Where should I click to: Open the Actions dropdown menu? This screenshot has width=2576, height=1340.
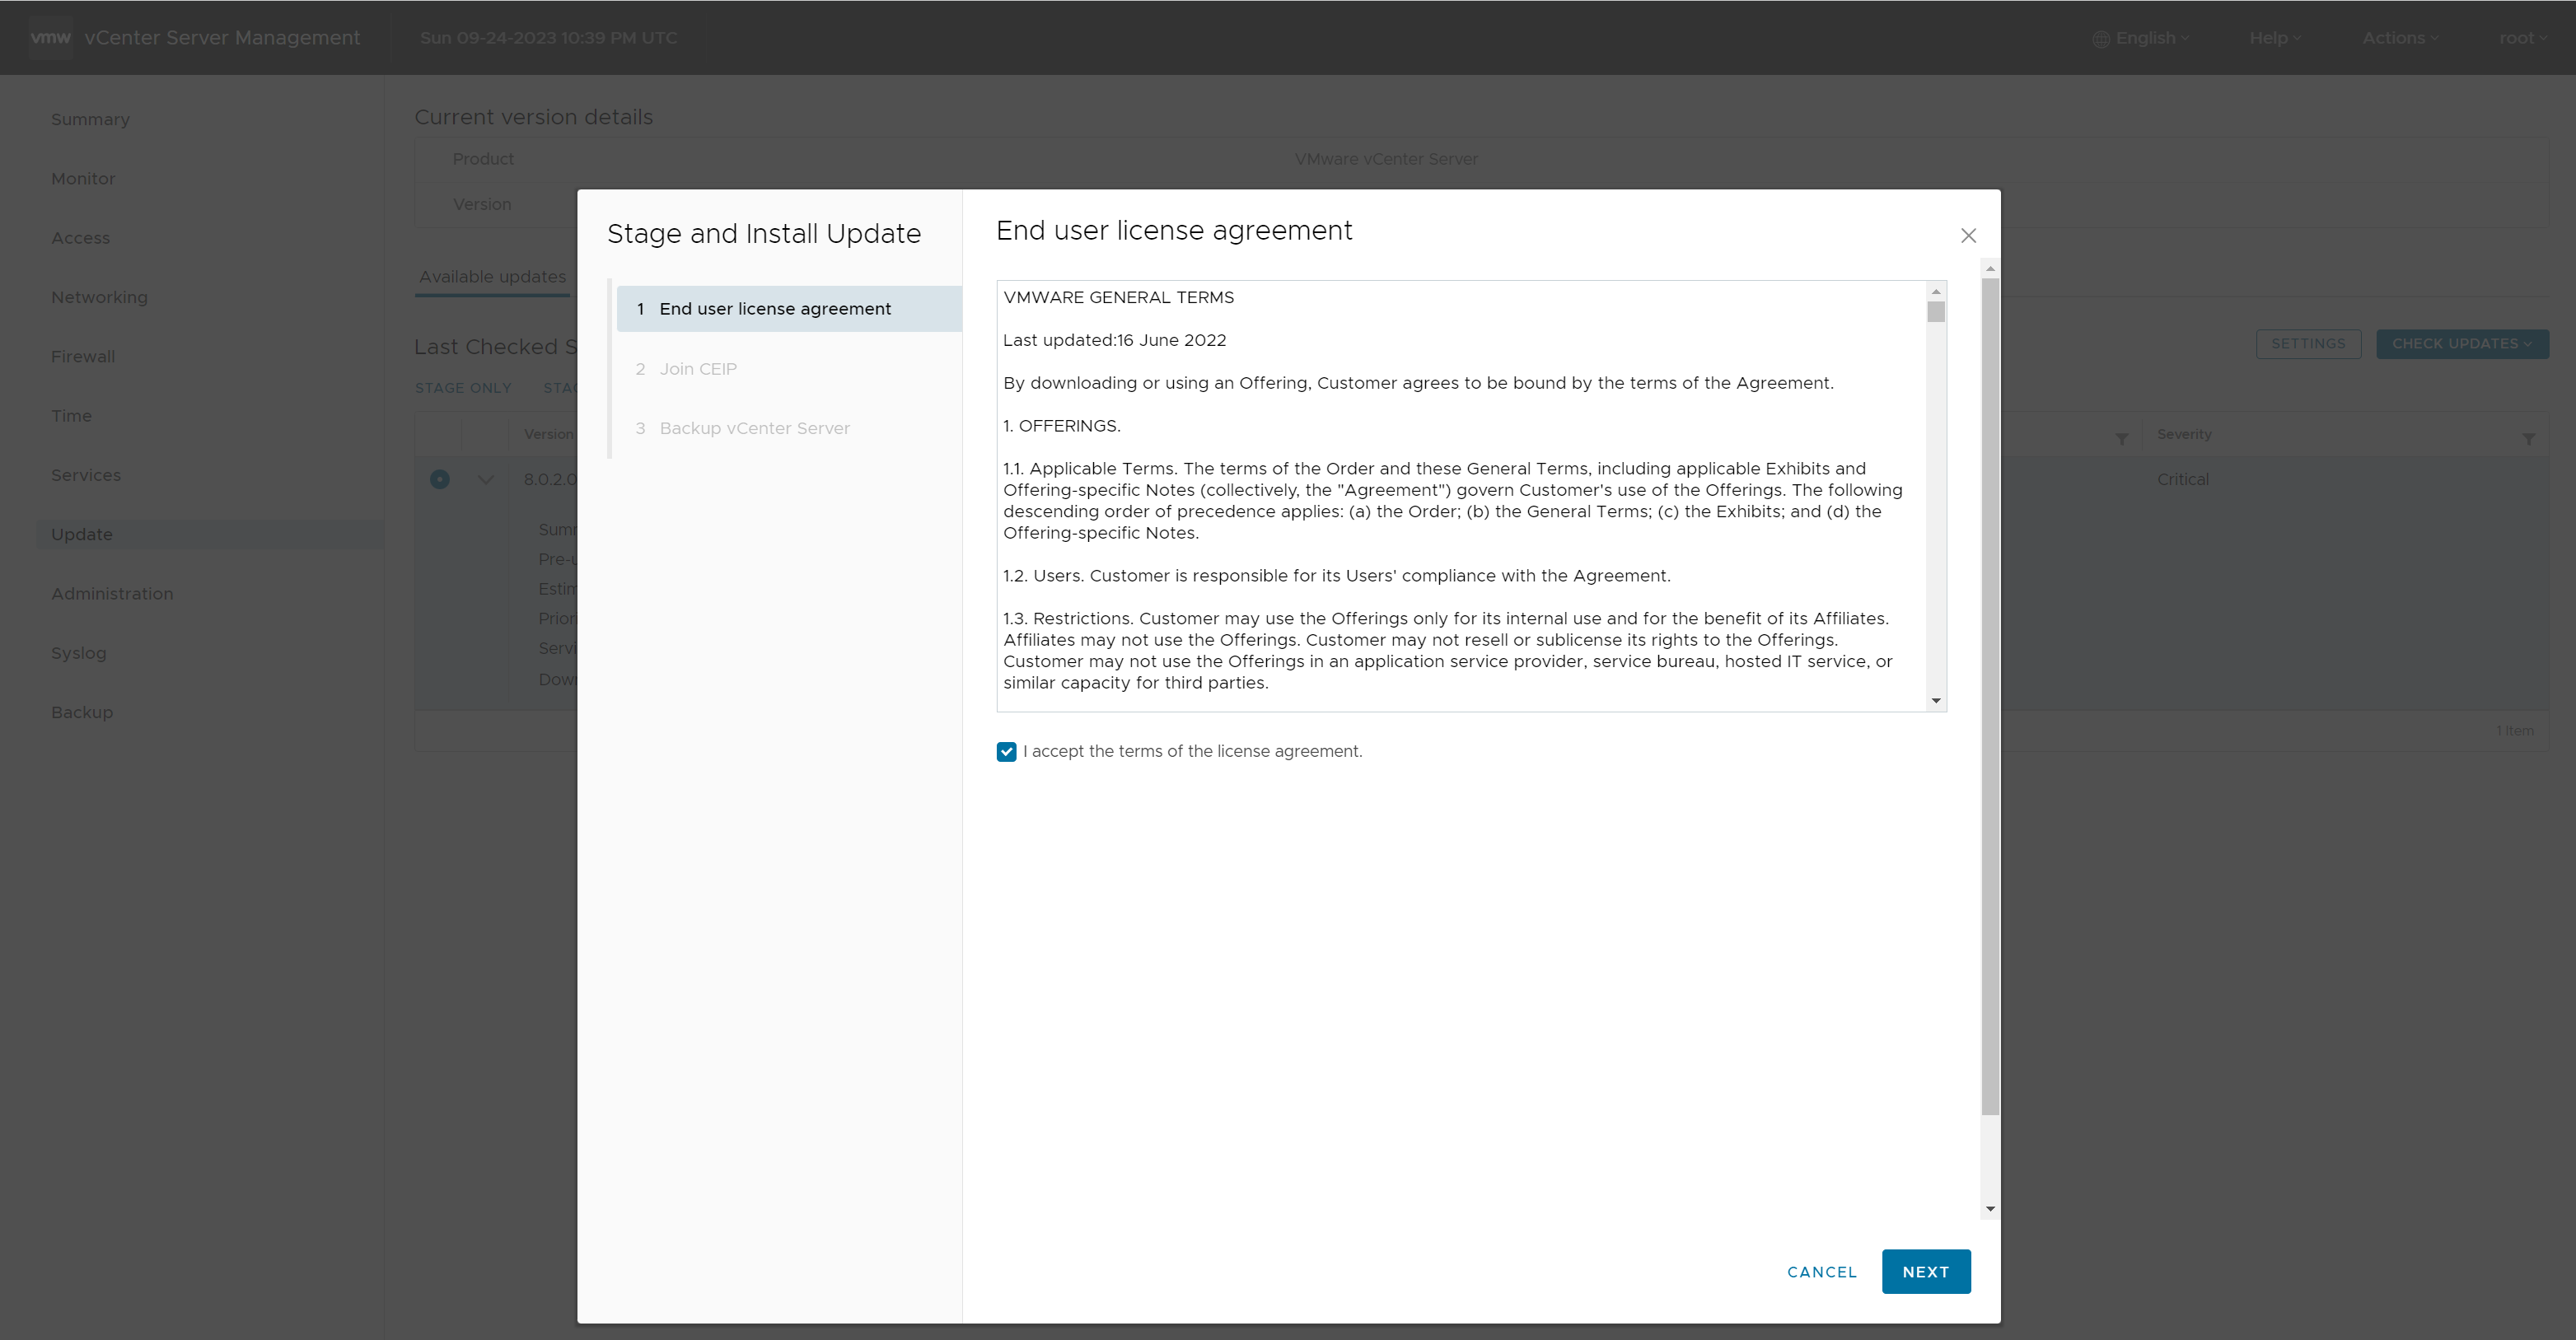2399,38
